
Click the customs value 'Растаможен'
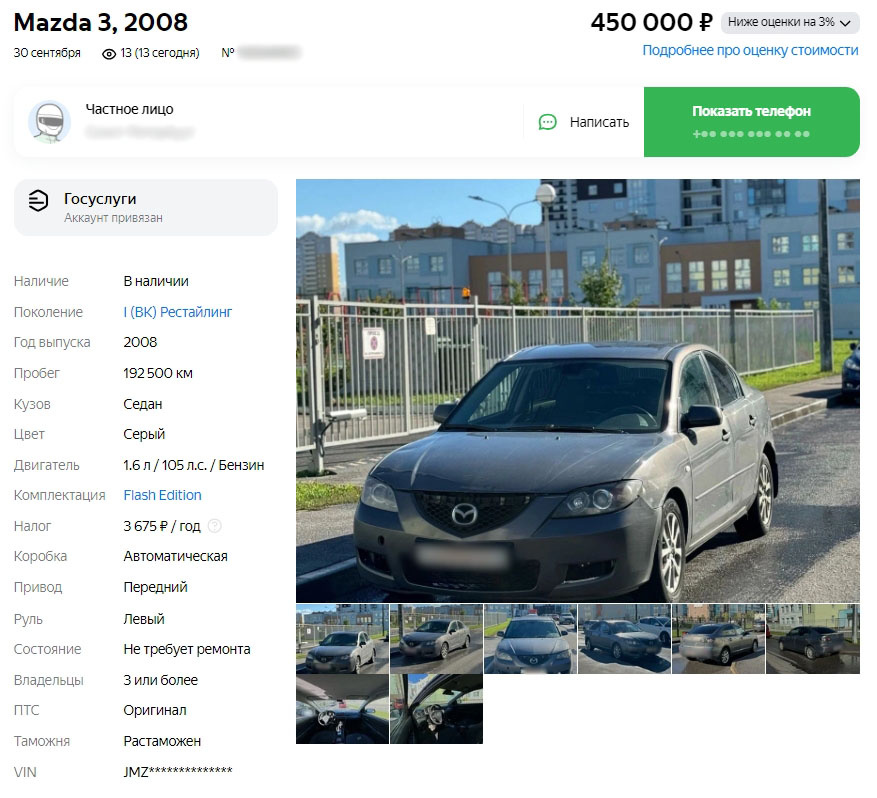pyautogui.click(x=162, y=741)
